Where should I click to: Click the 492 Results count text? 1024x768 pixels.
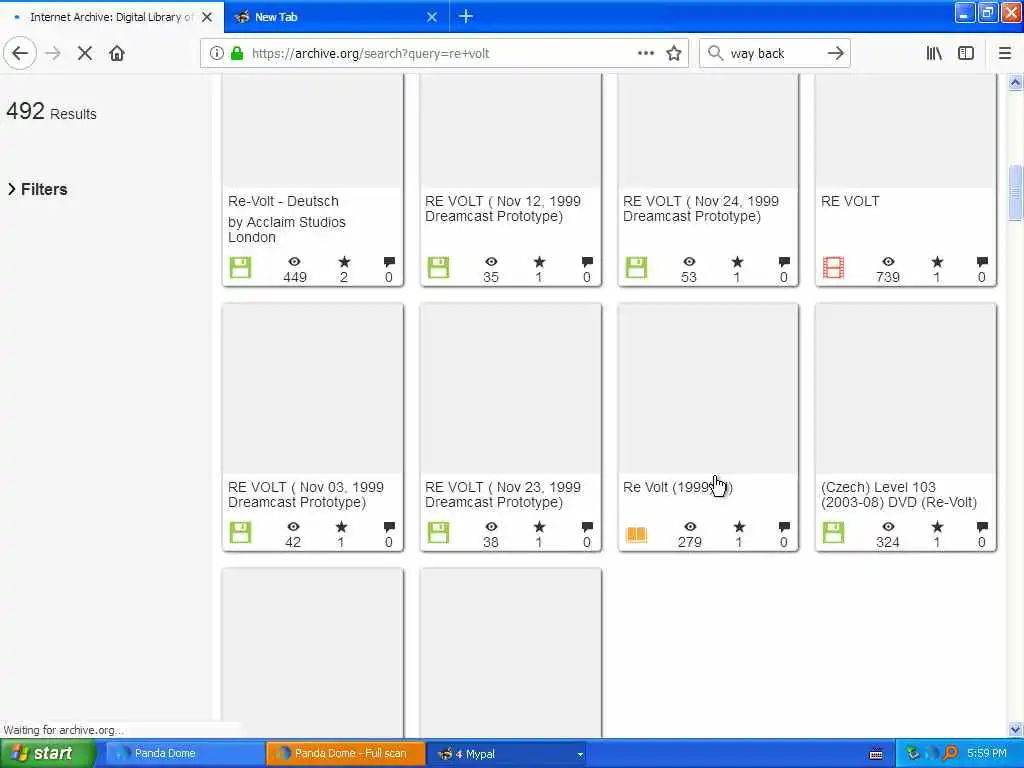click(52, 112)
